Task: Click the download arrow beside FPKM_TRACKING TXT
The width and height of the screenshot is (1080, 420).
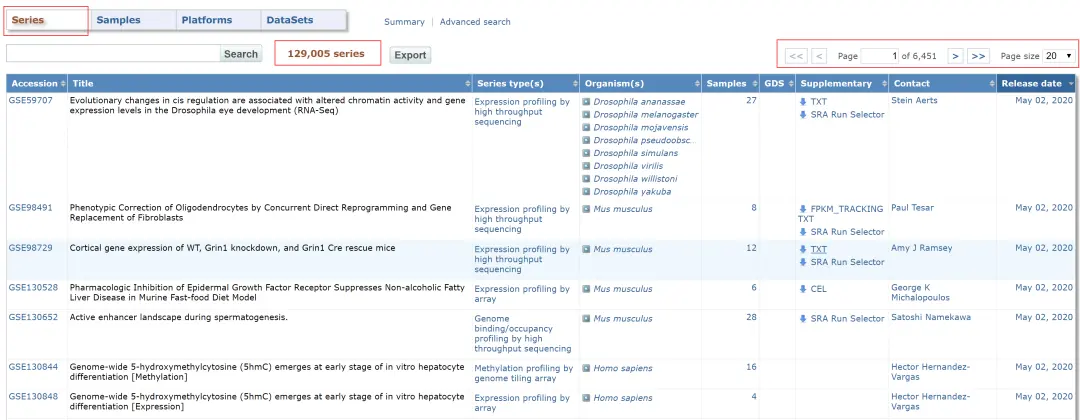Action: (x=804, y=209)
